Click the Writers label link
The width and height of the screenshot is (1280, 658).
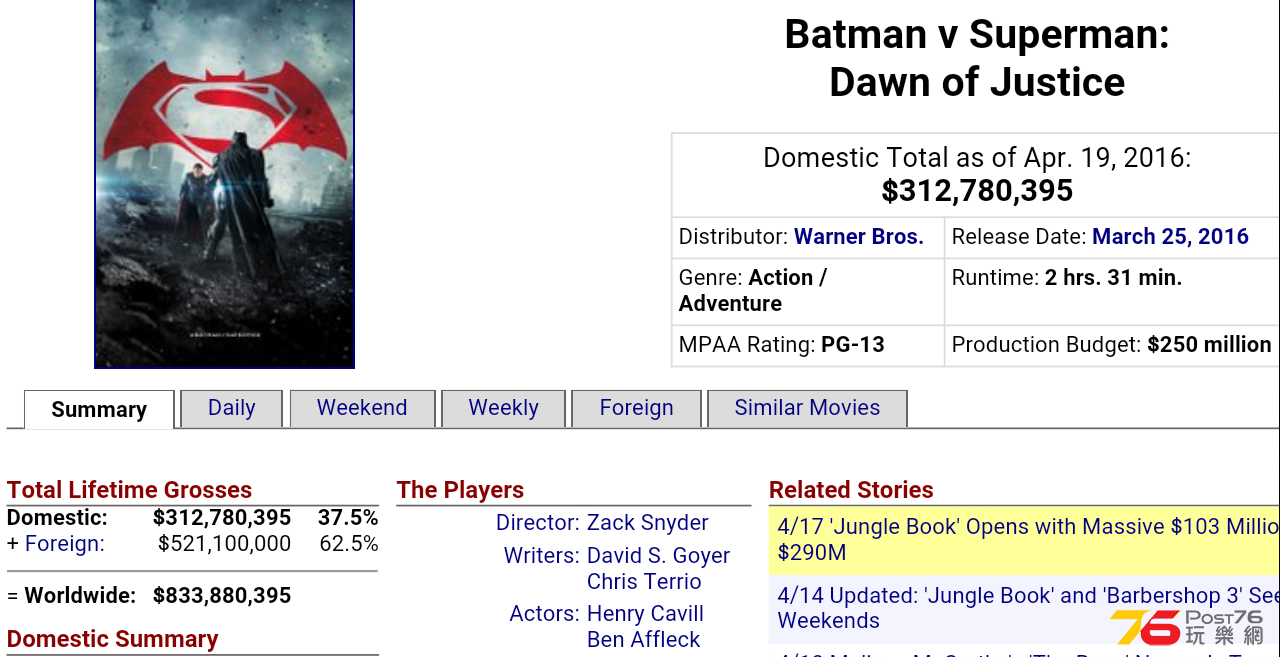pyautogui.click(x=542, y=556)
